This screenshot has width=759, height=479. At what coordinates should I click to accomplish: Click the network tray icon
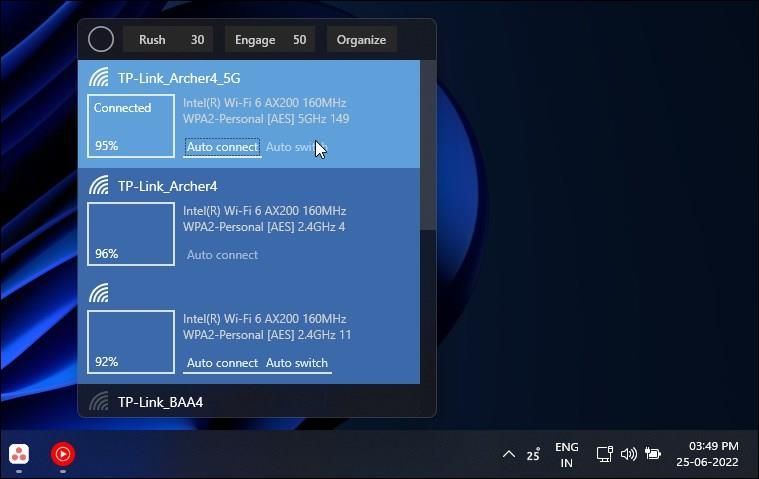[x=605, y=454]
